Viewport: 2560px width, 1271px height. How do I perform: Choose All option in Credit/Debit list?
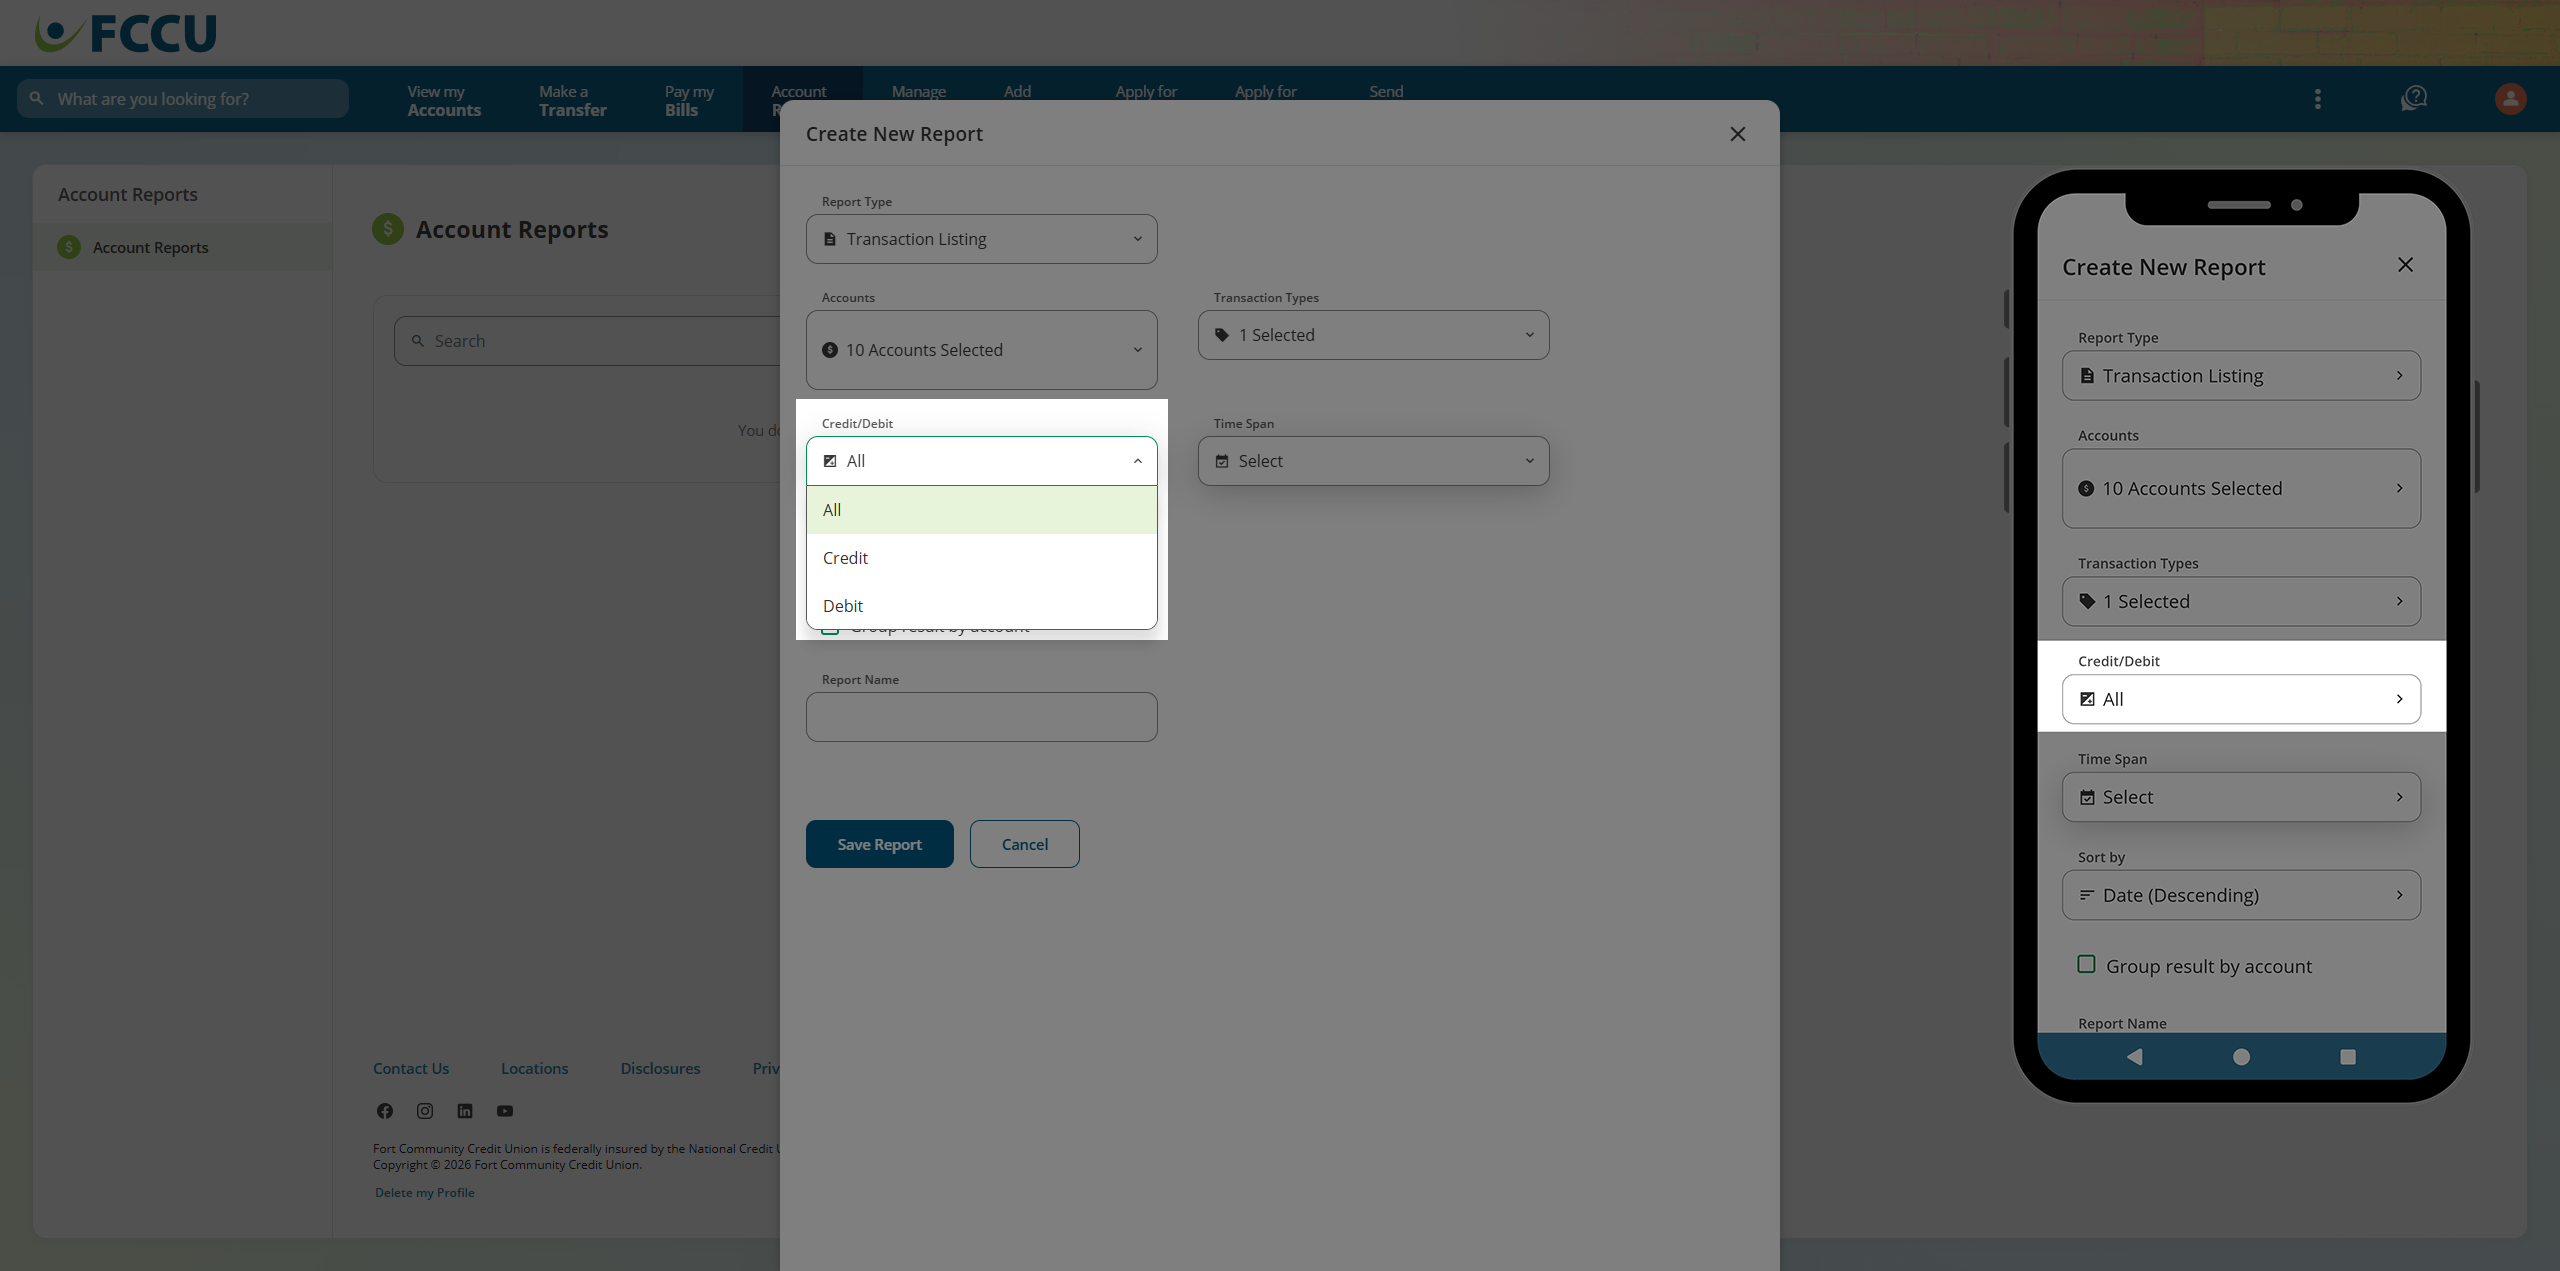981,510
